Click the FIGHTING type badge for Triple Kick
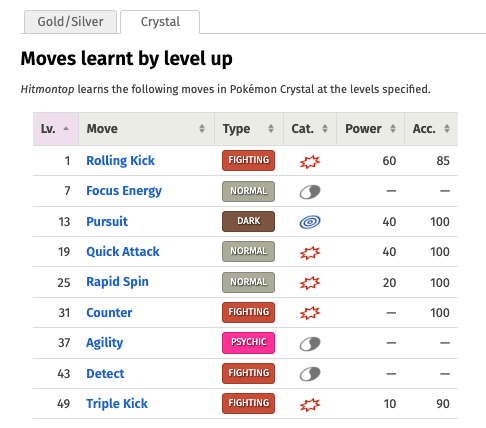Screen dimensions: 486x428 [x=249, y=403]
